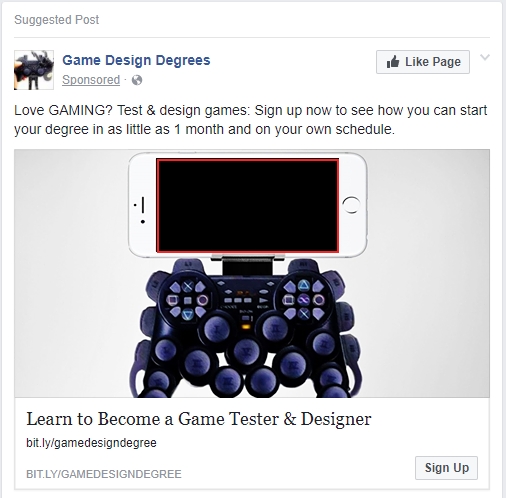Click the Sign Up button

click(446, 468)
